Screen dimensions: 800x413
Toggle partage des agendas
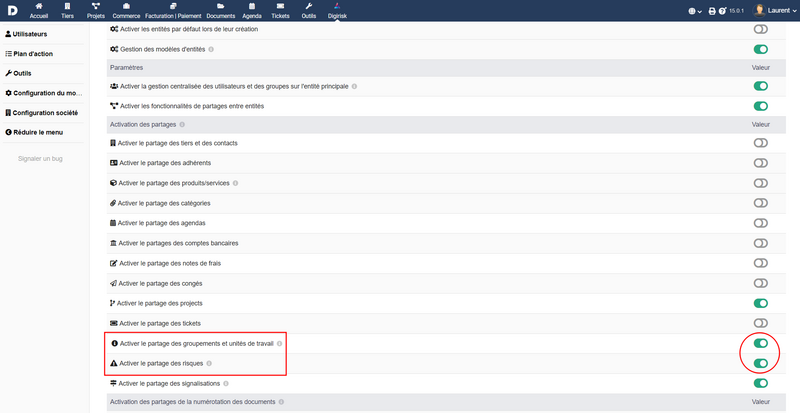760,223
